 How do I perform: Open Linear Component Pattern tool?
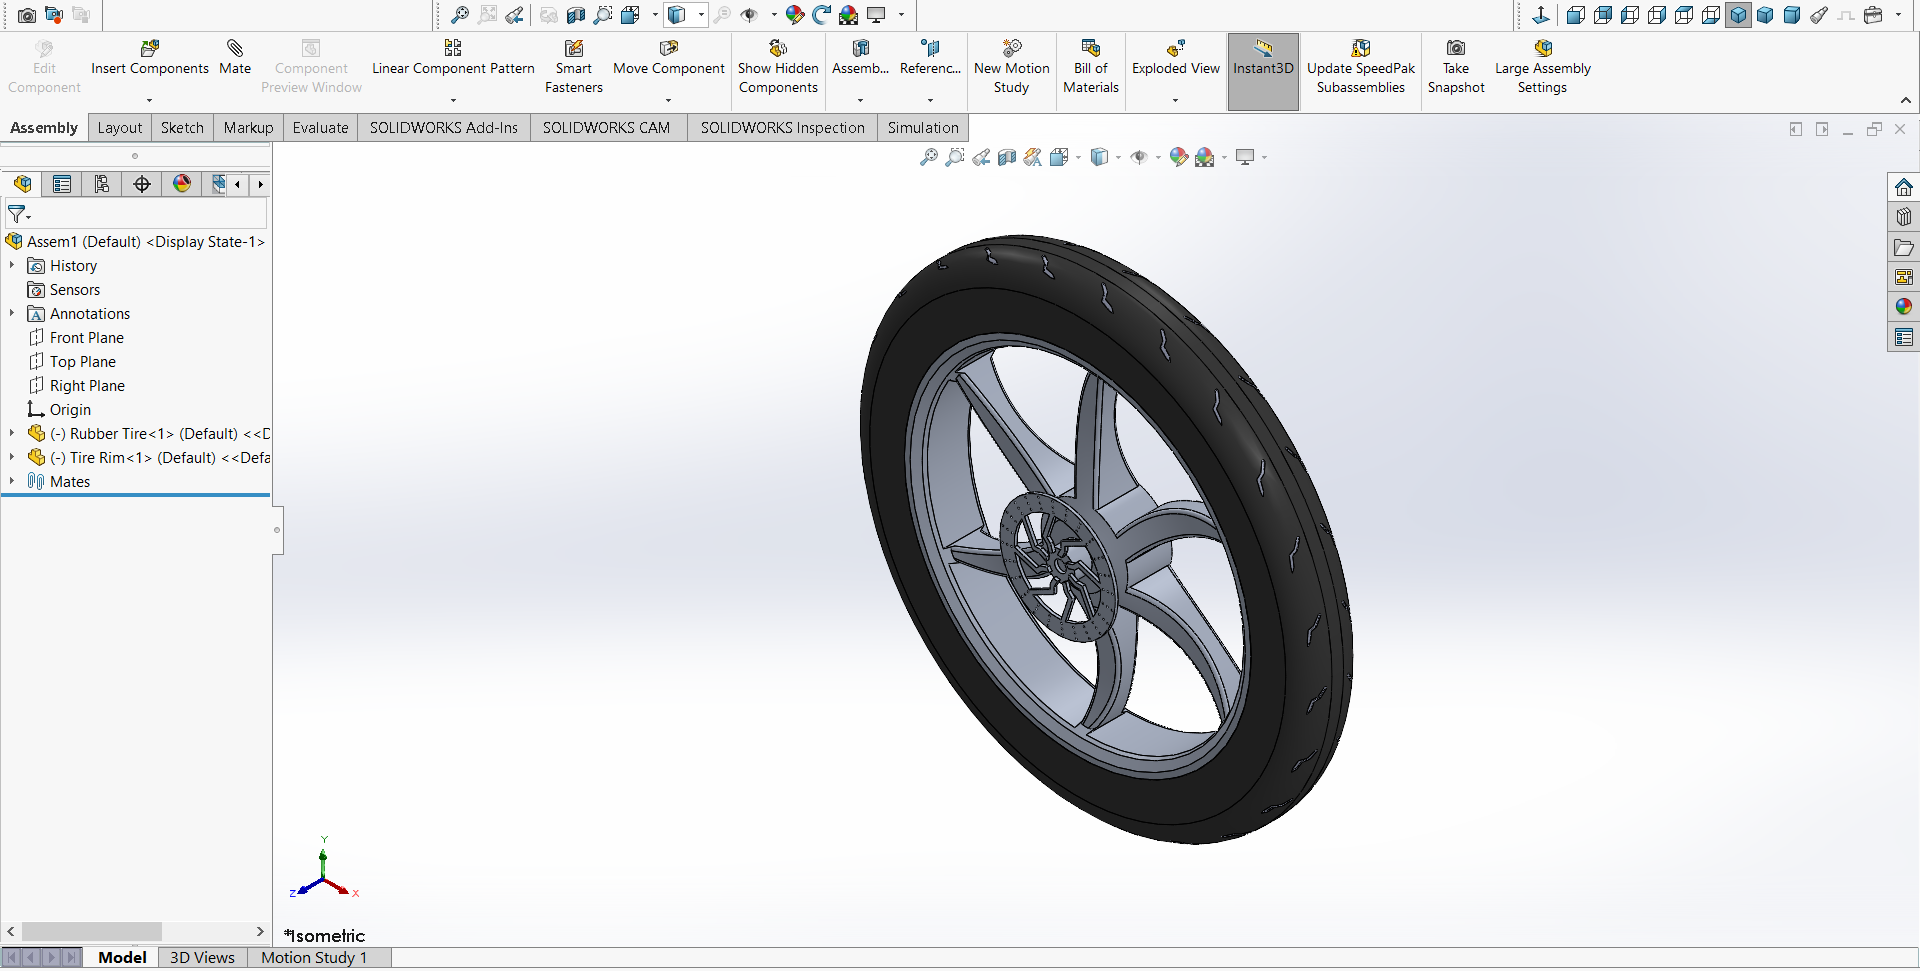point(453,49)
